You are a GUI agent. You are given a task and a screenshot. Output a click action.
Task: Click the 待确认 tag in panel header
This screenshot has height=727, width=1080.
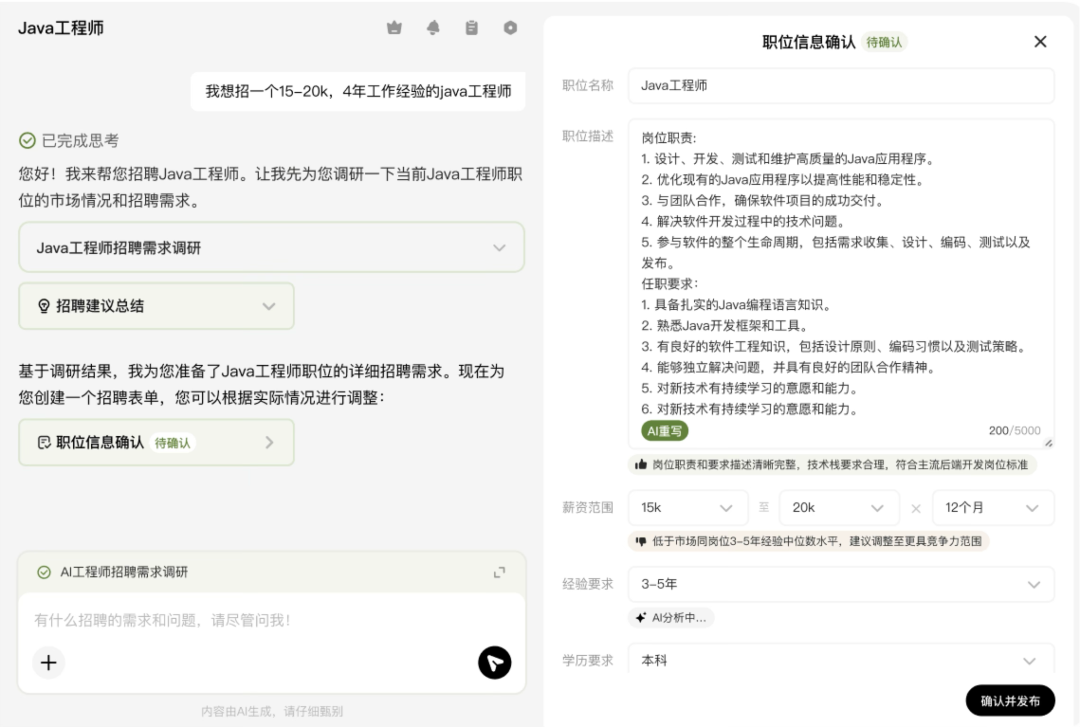click(x=884, y=42)
